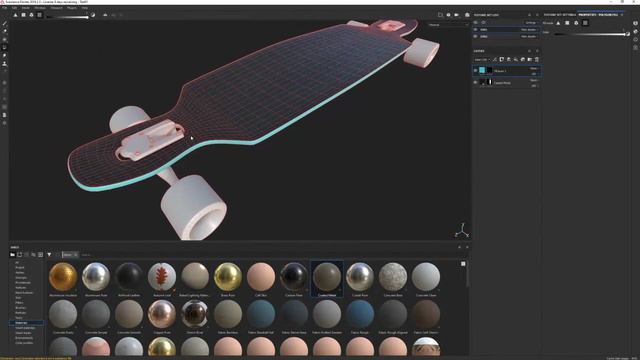Choose UV chunk fill mode in top toolbar
This screenshot has height=360, width=640.
click(x=40, y=15)
